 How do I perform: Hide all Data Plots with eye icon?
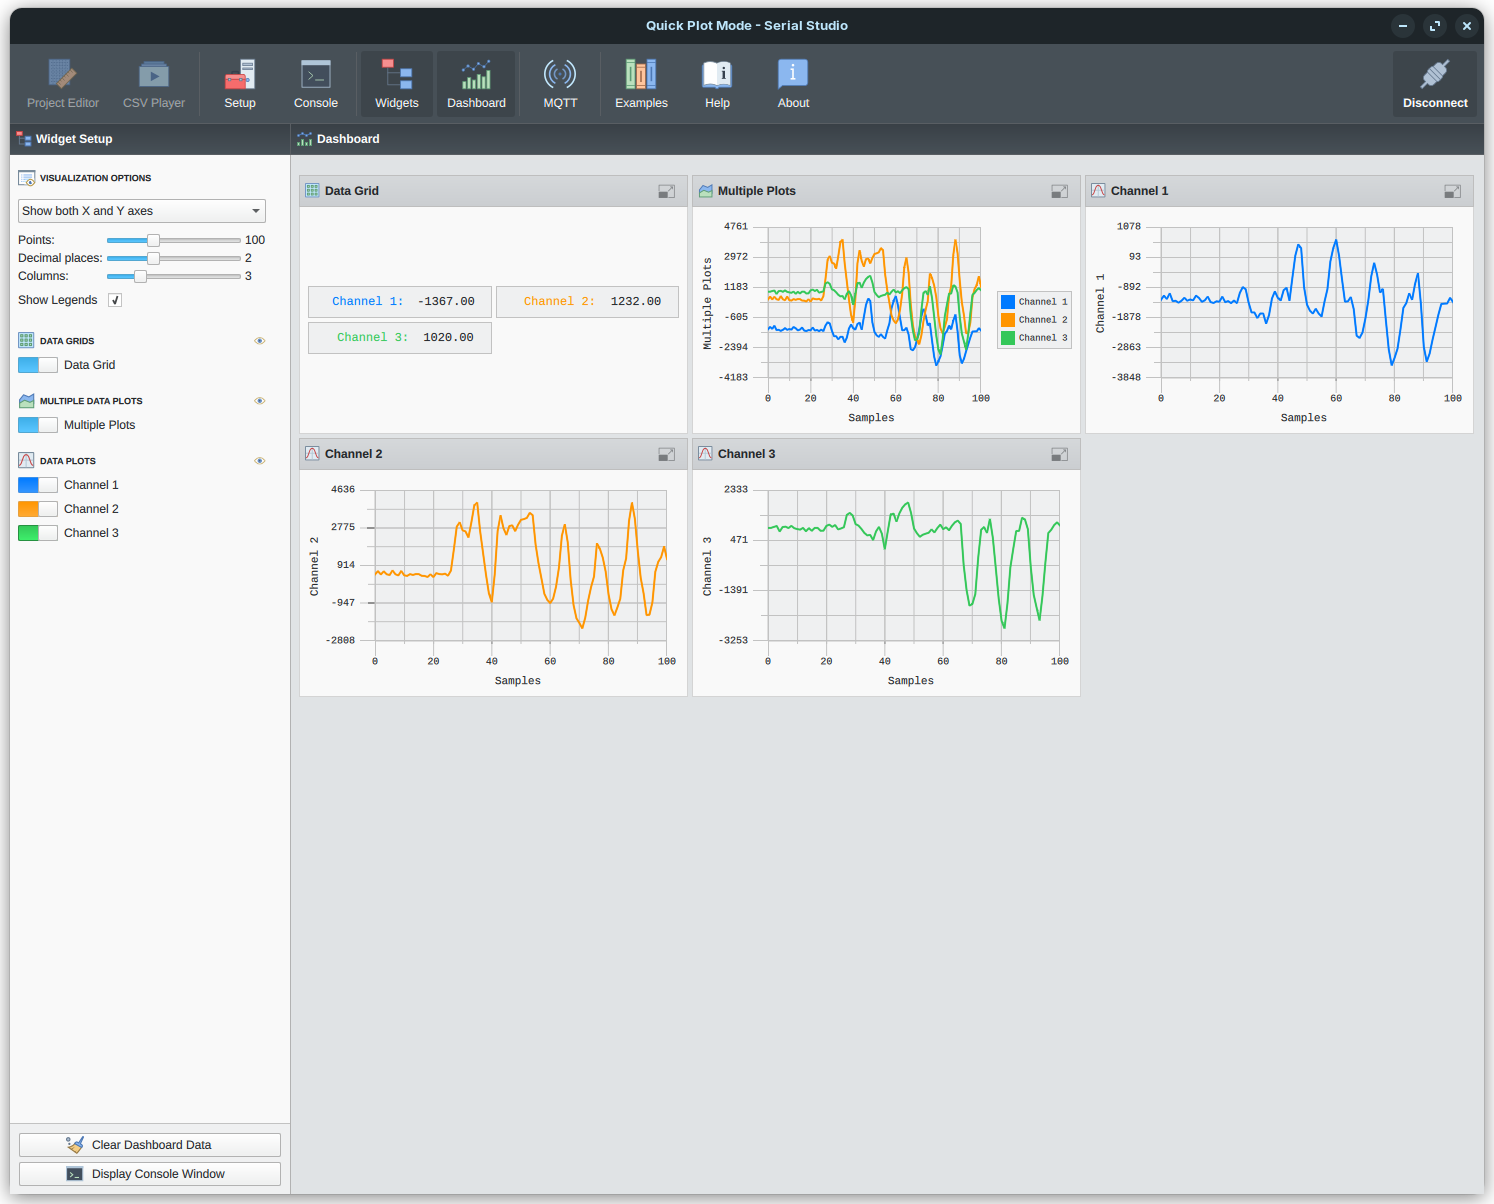pos(260,461)
